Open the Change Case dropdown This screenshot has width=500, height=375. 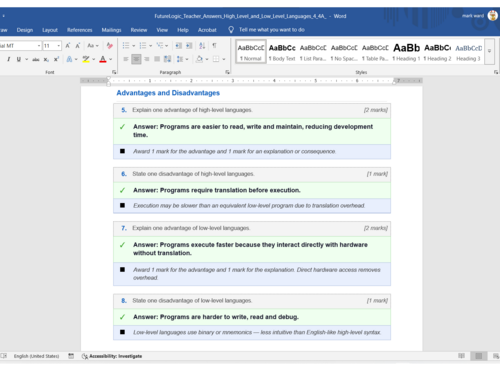point(93,46)
